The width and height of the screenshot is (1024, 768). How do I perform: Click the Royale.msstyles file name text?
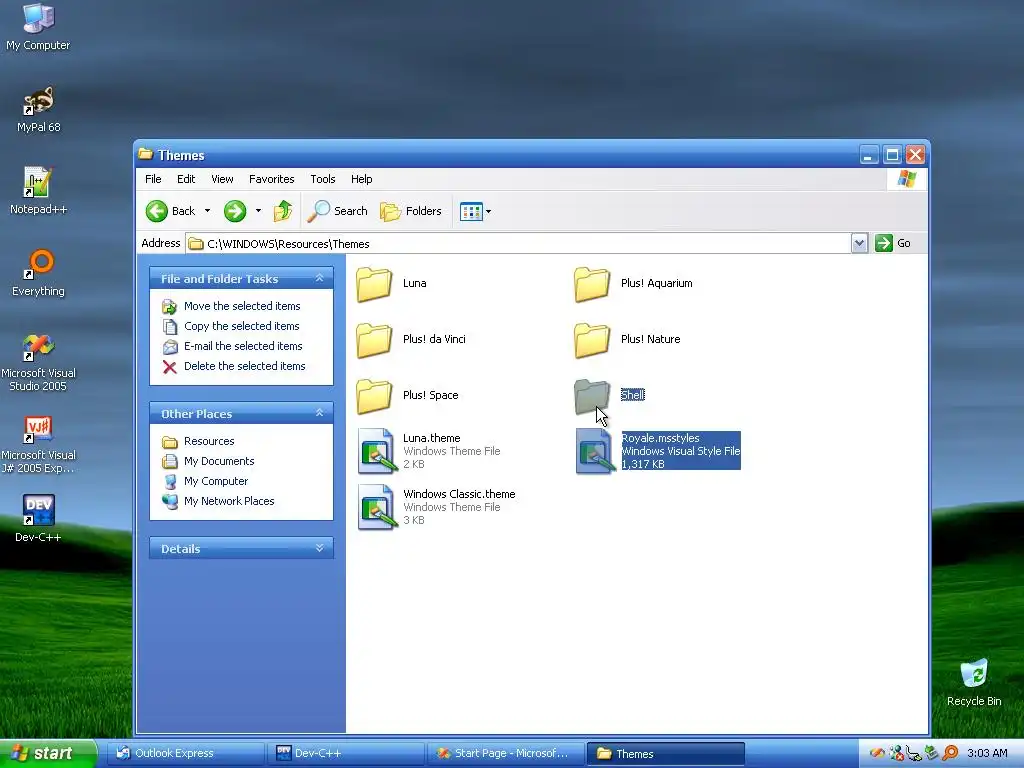click(x=660, y=438)
